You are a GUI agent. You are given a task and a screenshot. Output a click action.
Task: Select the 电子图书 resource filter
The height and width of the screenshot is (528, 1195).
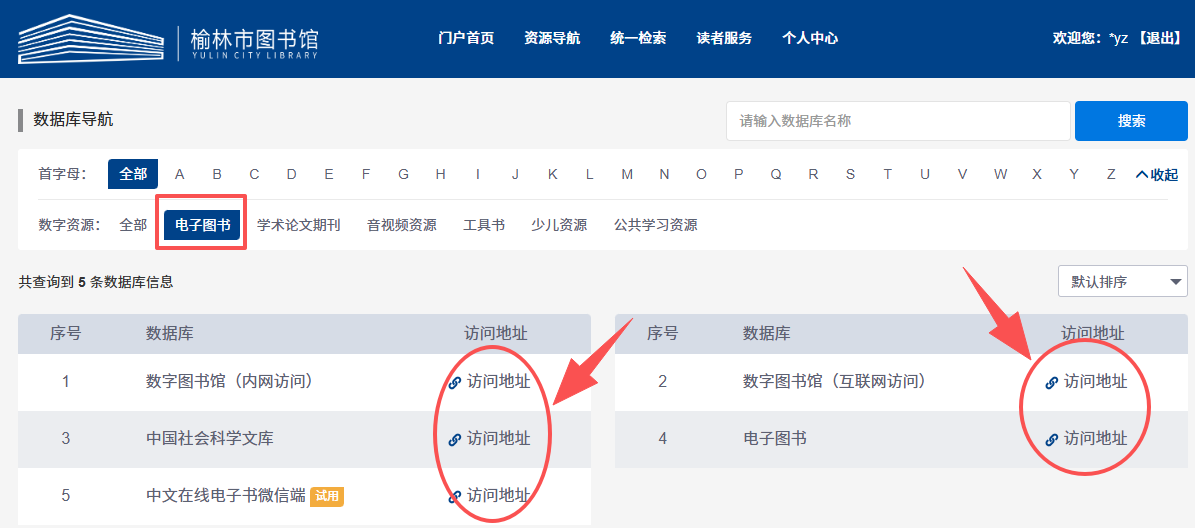coord(202,225)
